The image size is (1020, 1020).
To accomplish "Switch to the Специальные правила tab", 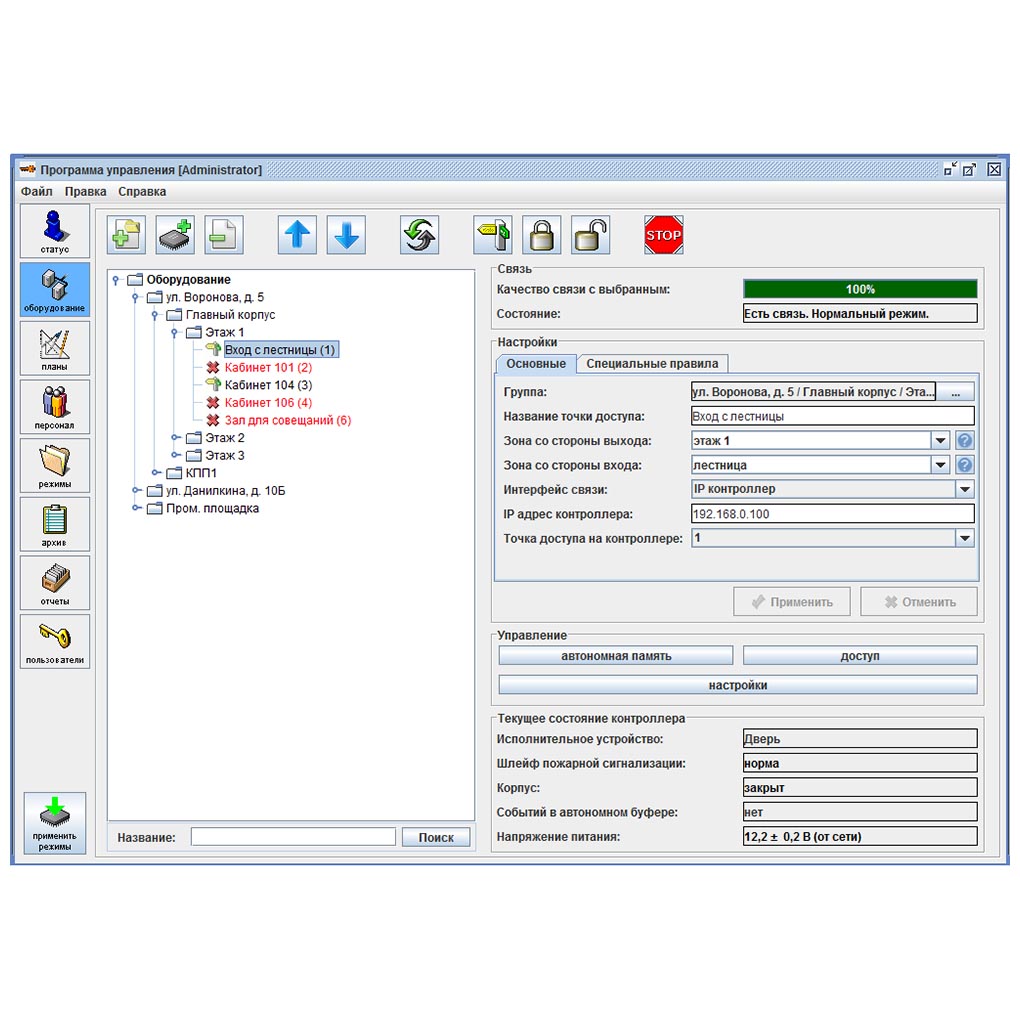I will point(652,364).
